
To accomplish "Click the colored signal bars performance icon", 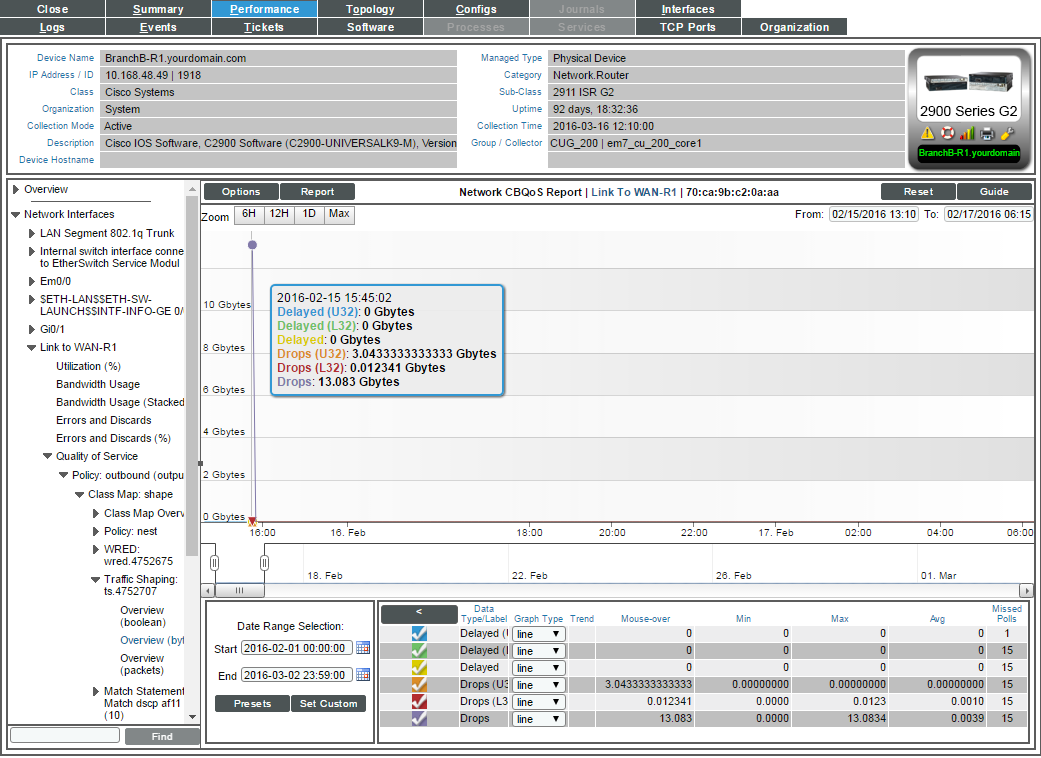I will 967,133.
